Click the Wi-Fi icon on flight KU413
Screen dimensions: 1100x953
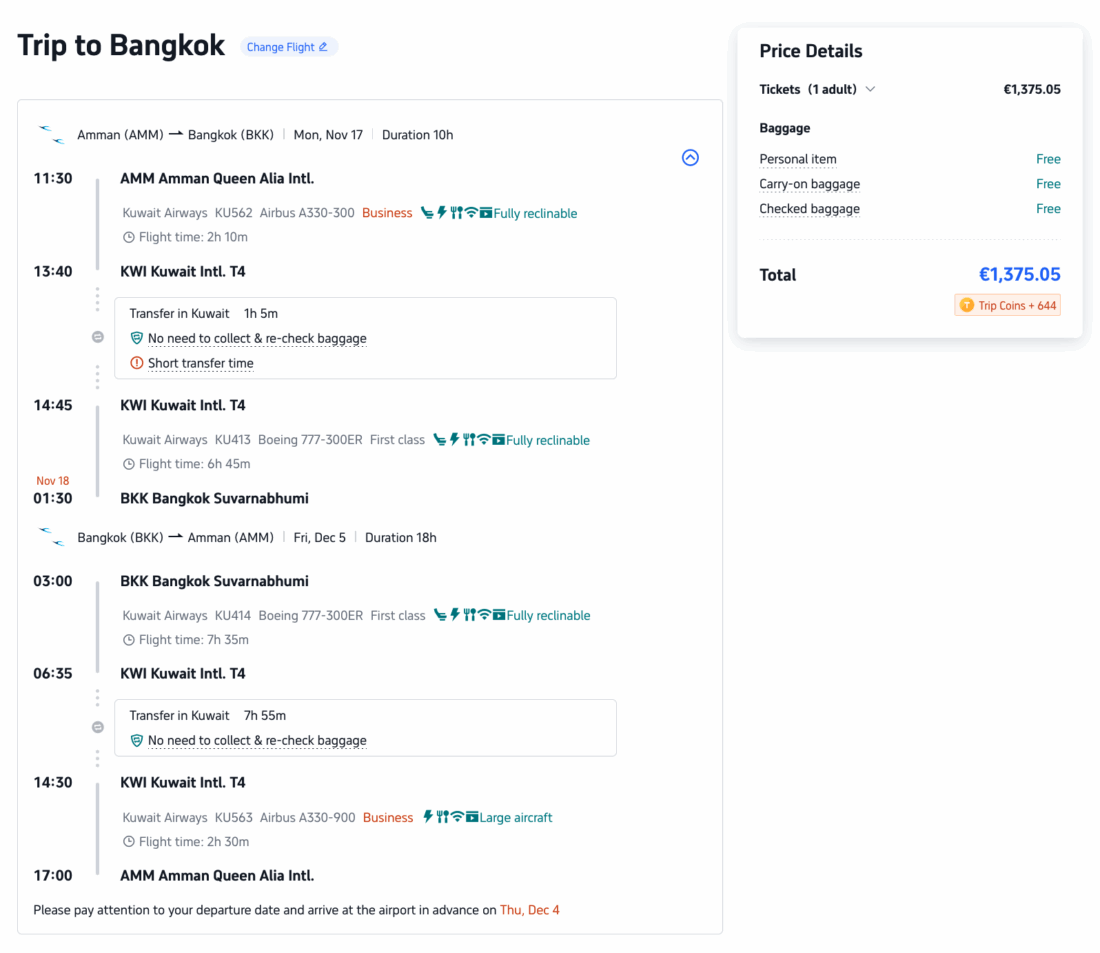tap(484, 440)
